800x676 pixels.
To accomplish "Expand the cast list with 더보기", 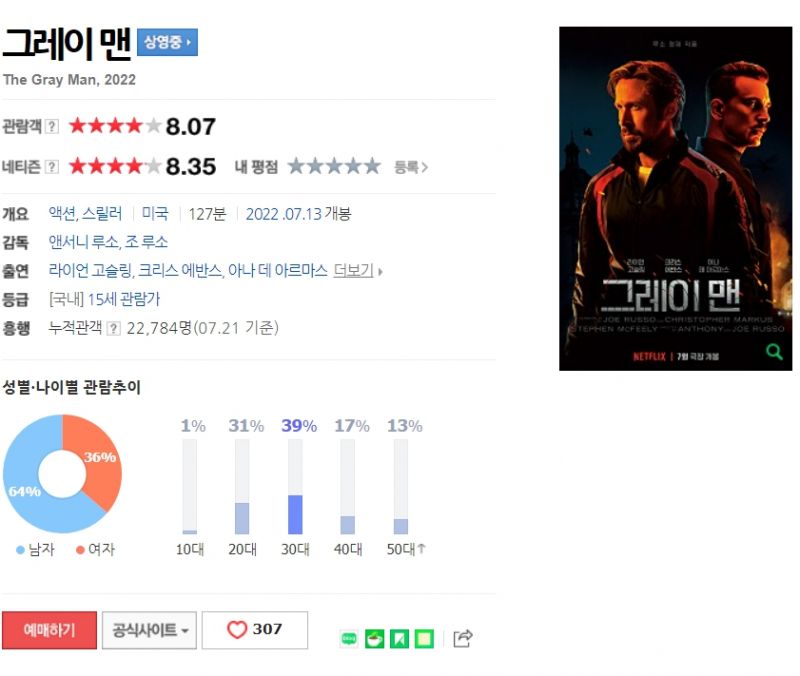I will coord(357,270).
